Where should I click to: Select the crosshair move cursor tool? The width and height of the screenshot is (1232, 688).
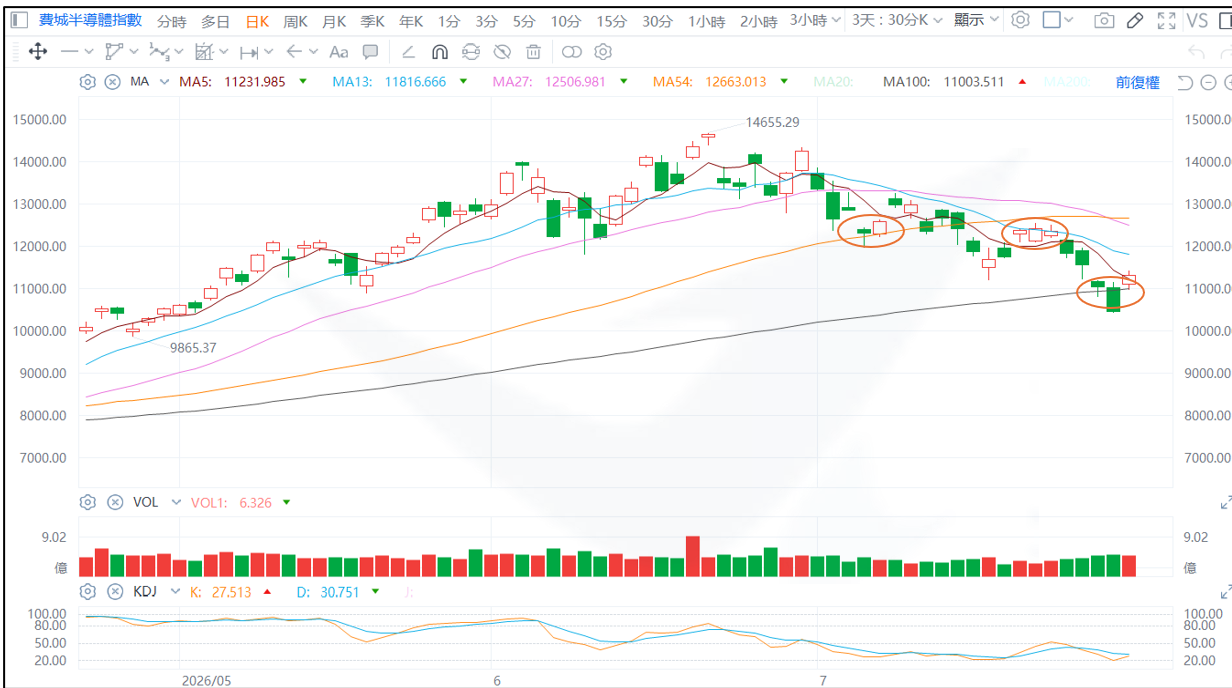tap(38, 52)
